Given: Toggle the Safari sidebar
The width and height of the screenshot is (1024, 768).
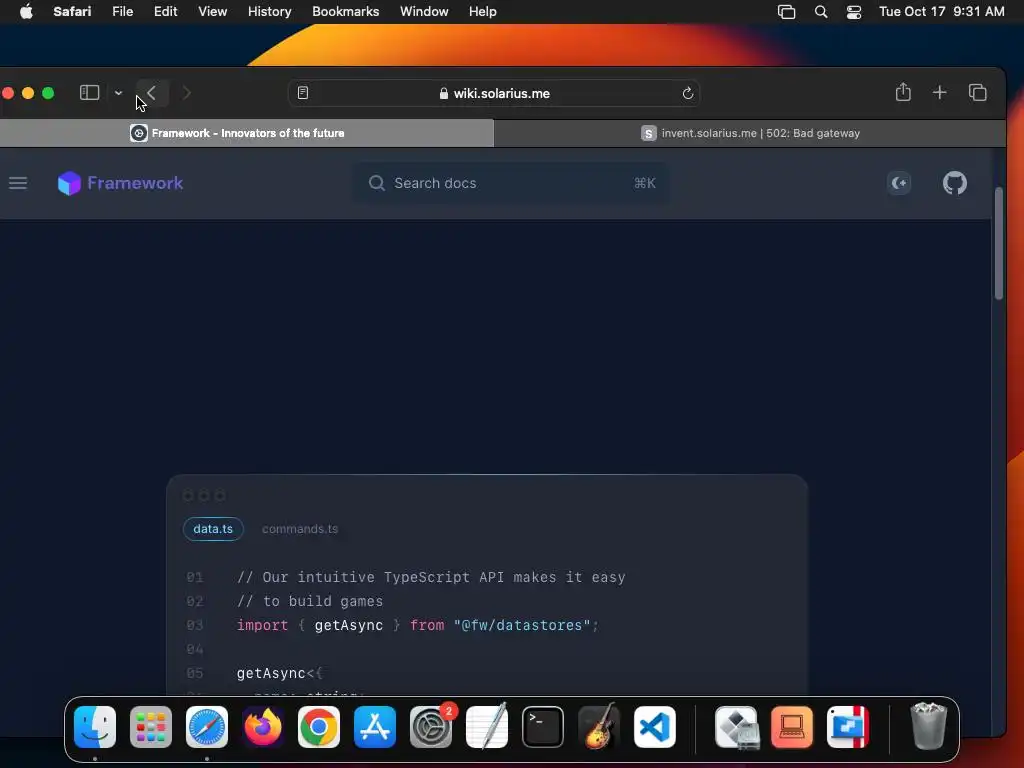Looking at the screenshot, I should (89, 93).
